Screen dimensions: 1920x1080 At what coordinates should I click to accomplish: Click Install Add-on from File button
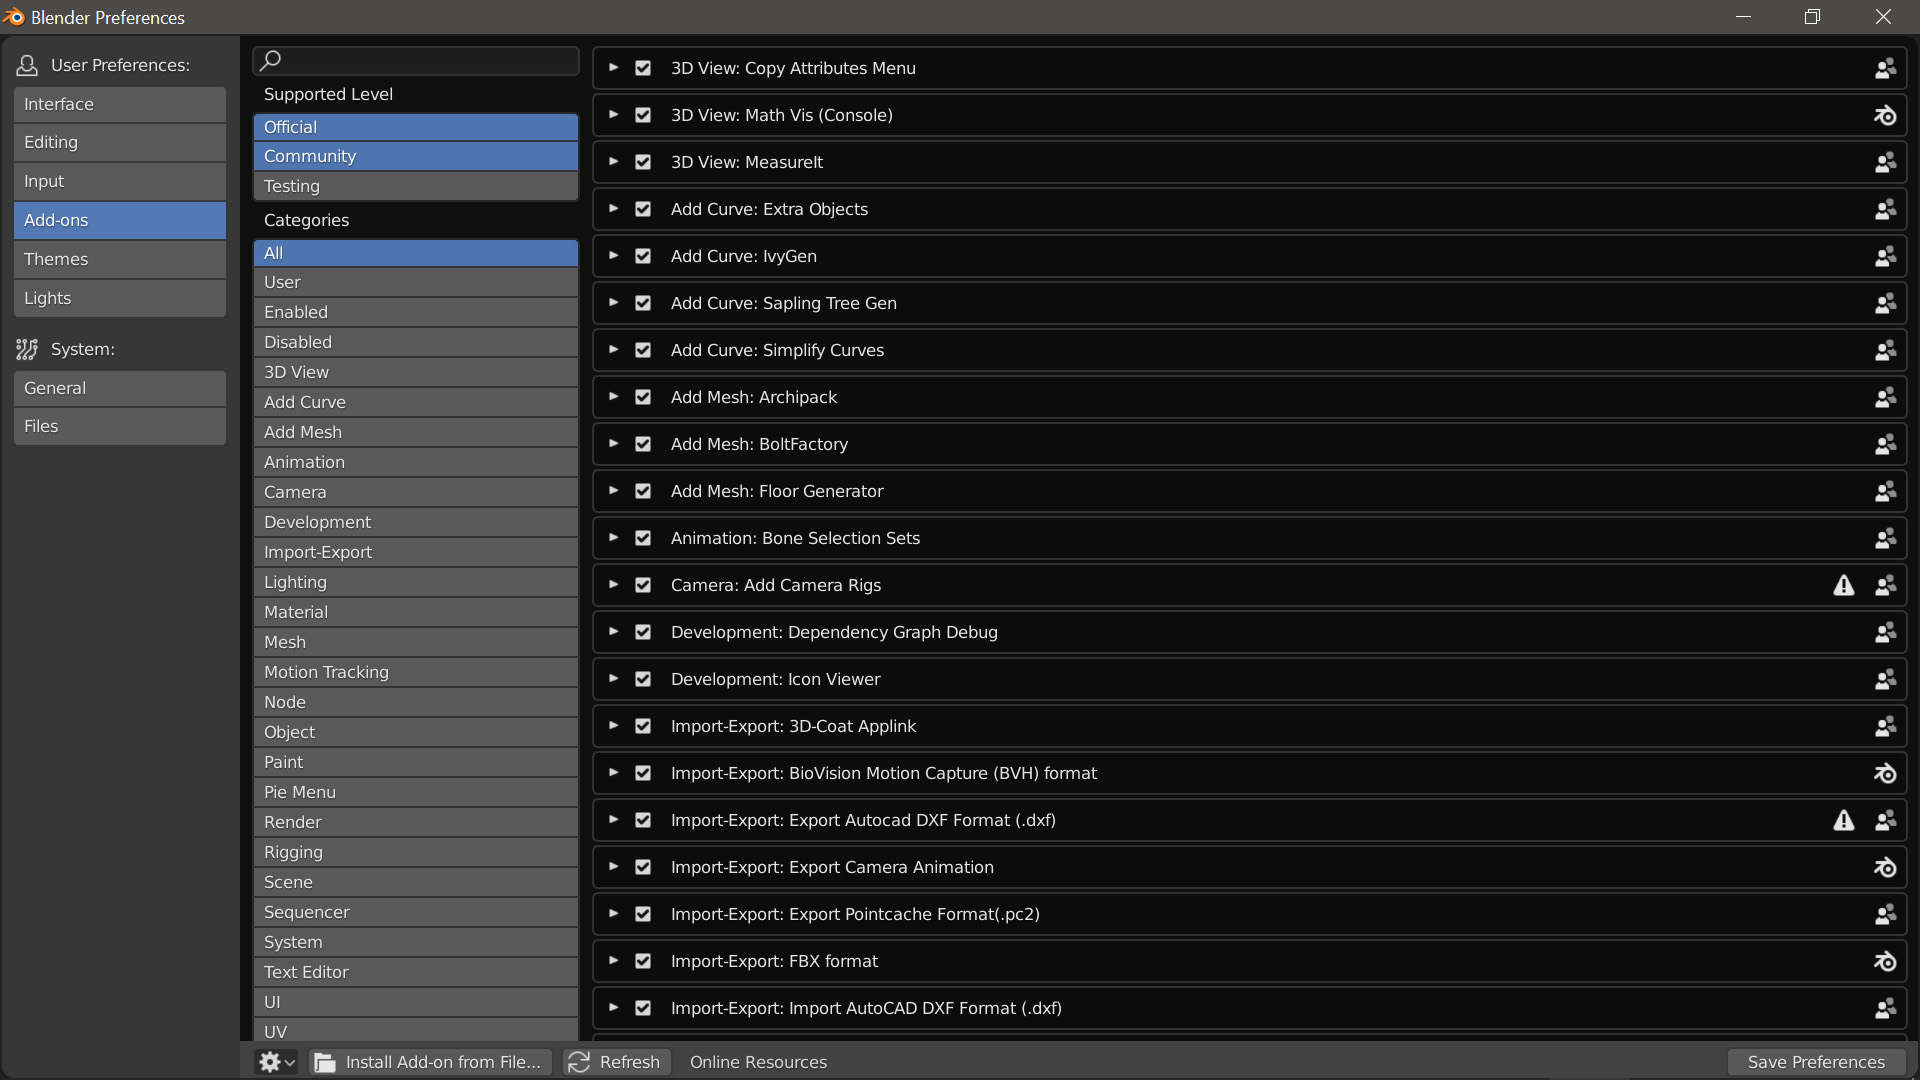(431, 1062)
